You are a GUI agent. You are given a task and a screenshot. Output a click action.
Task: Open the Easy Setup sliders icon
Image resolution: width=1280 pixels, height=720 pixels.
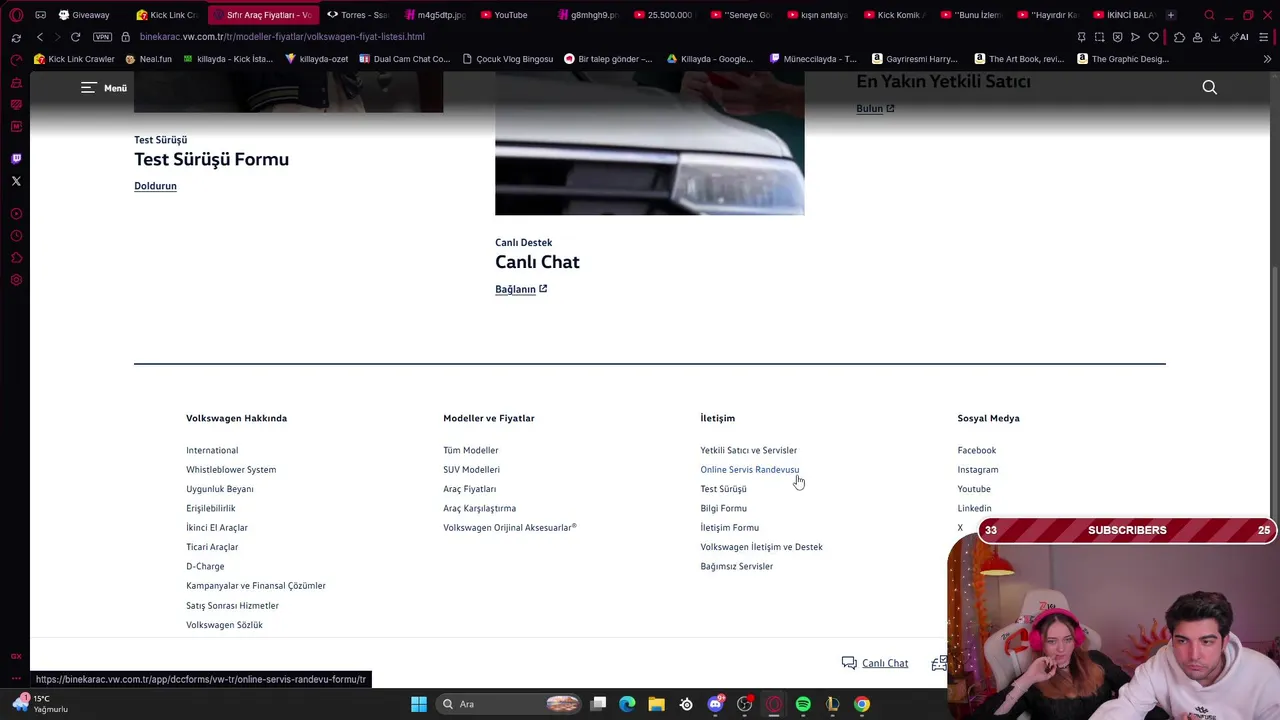click(x=1265, y=37)
